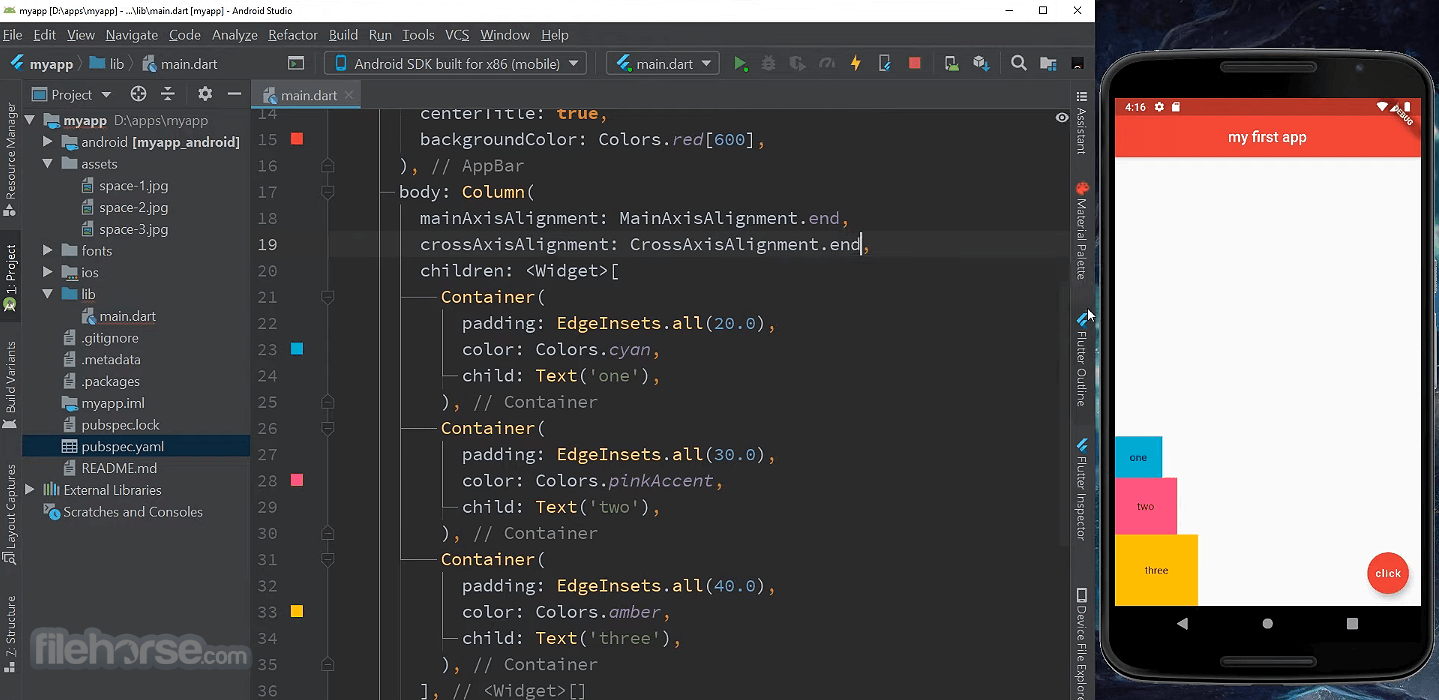Click the amber color swatch in gutter
This screenshot has width=1439, height=700.
(297, 611)
